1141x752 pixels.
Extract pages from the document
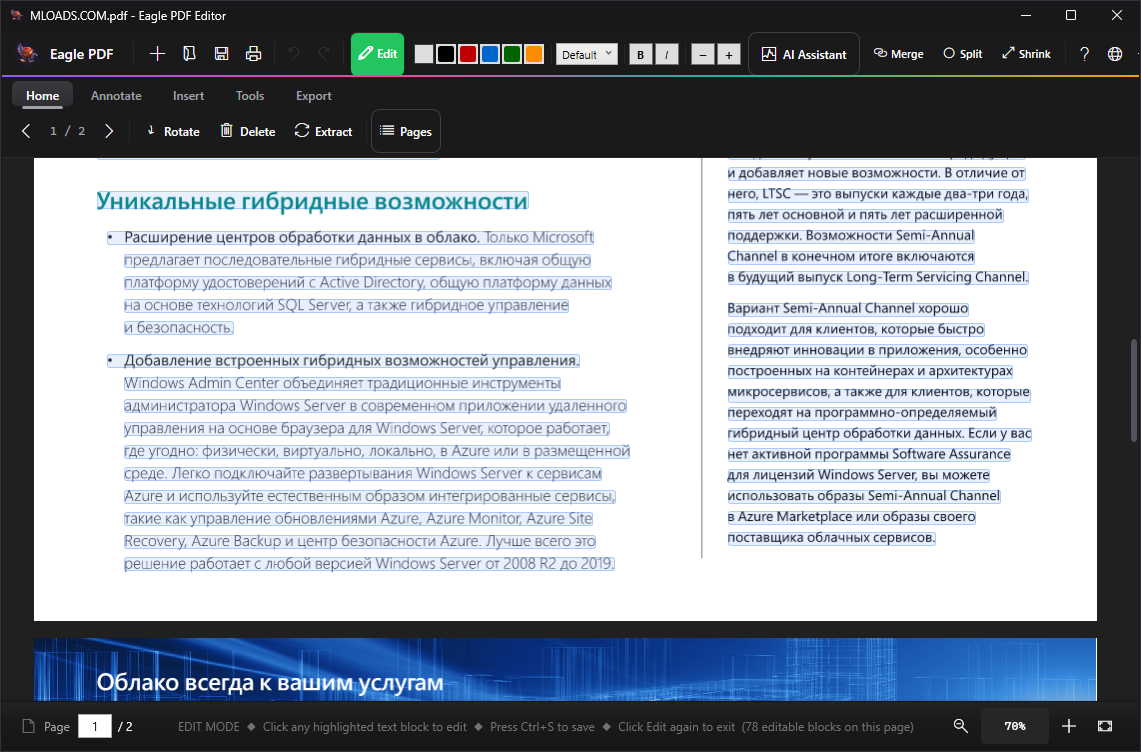[323, 131]
